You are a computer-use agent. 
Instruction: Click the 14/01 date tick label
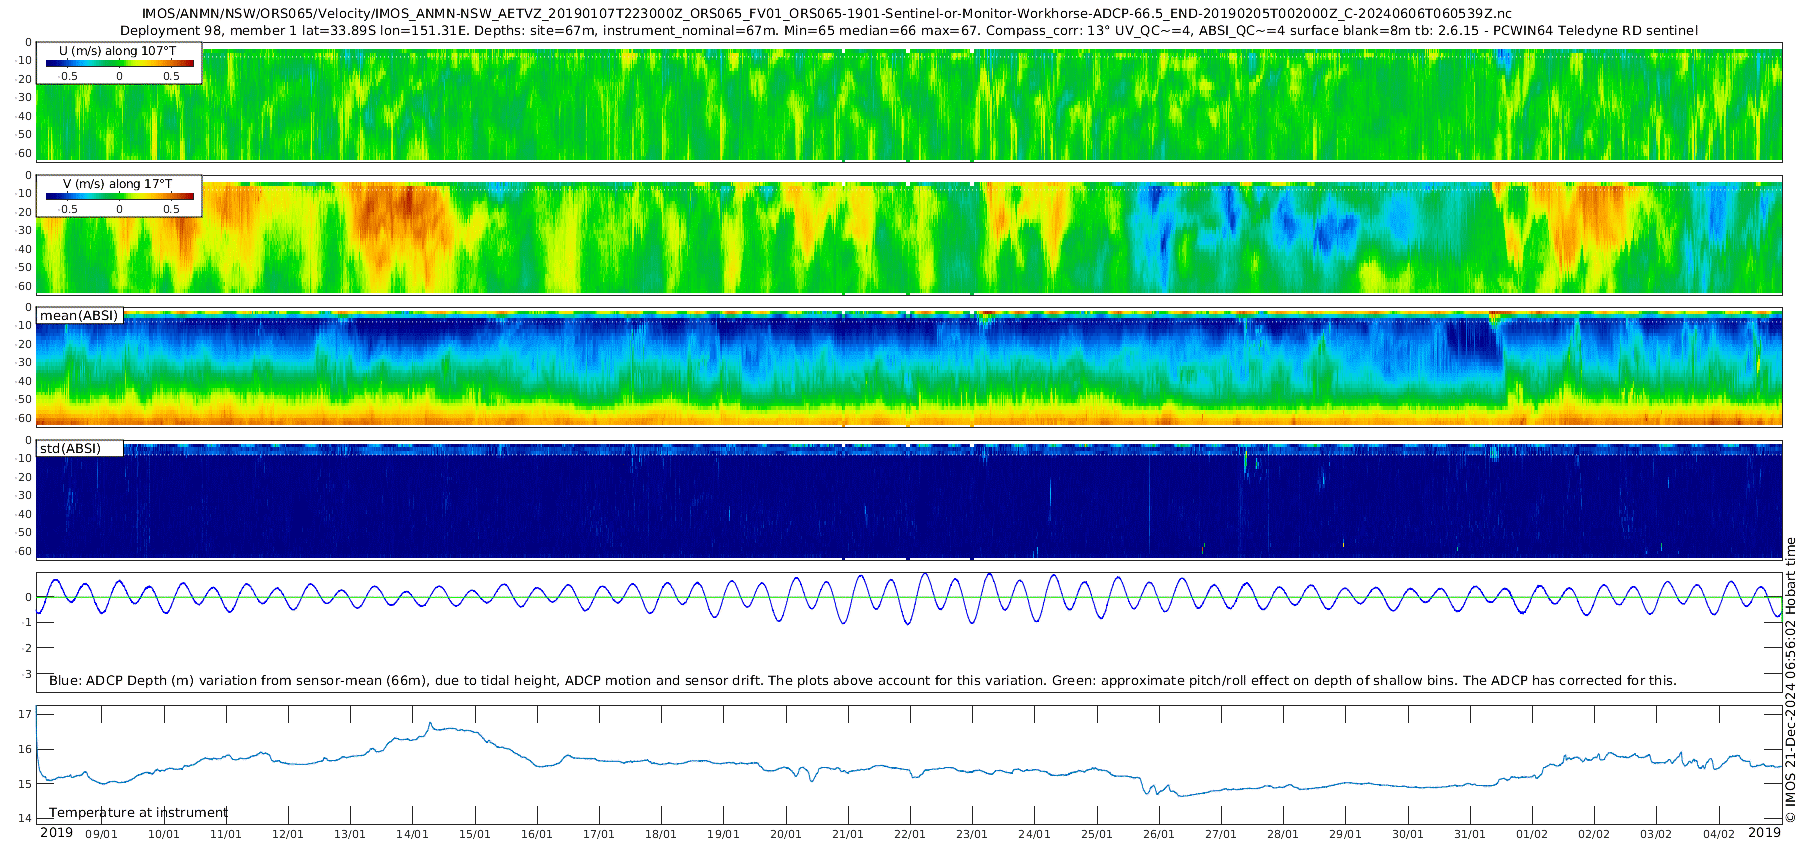pyautogui.click(x=412, y=834)
